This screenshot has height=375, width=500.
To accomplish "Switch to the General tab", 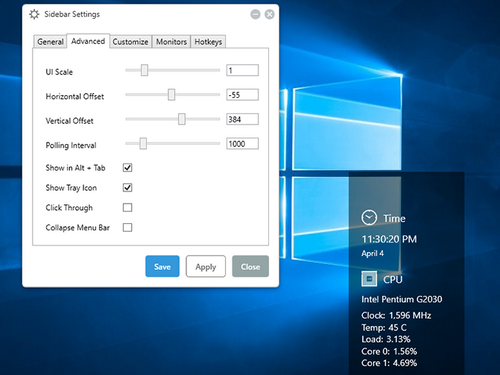I will coord(50,42).
